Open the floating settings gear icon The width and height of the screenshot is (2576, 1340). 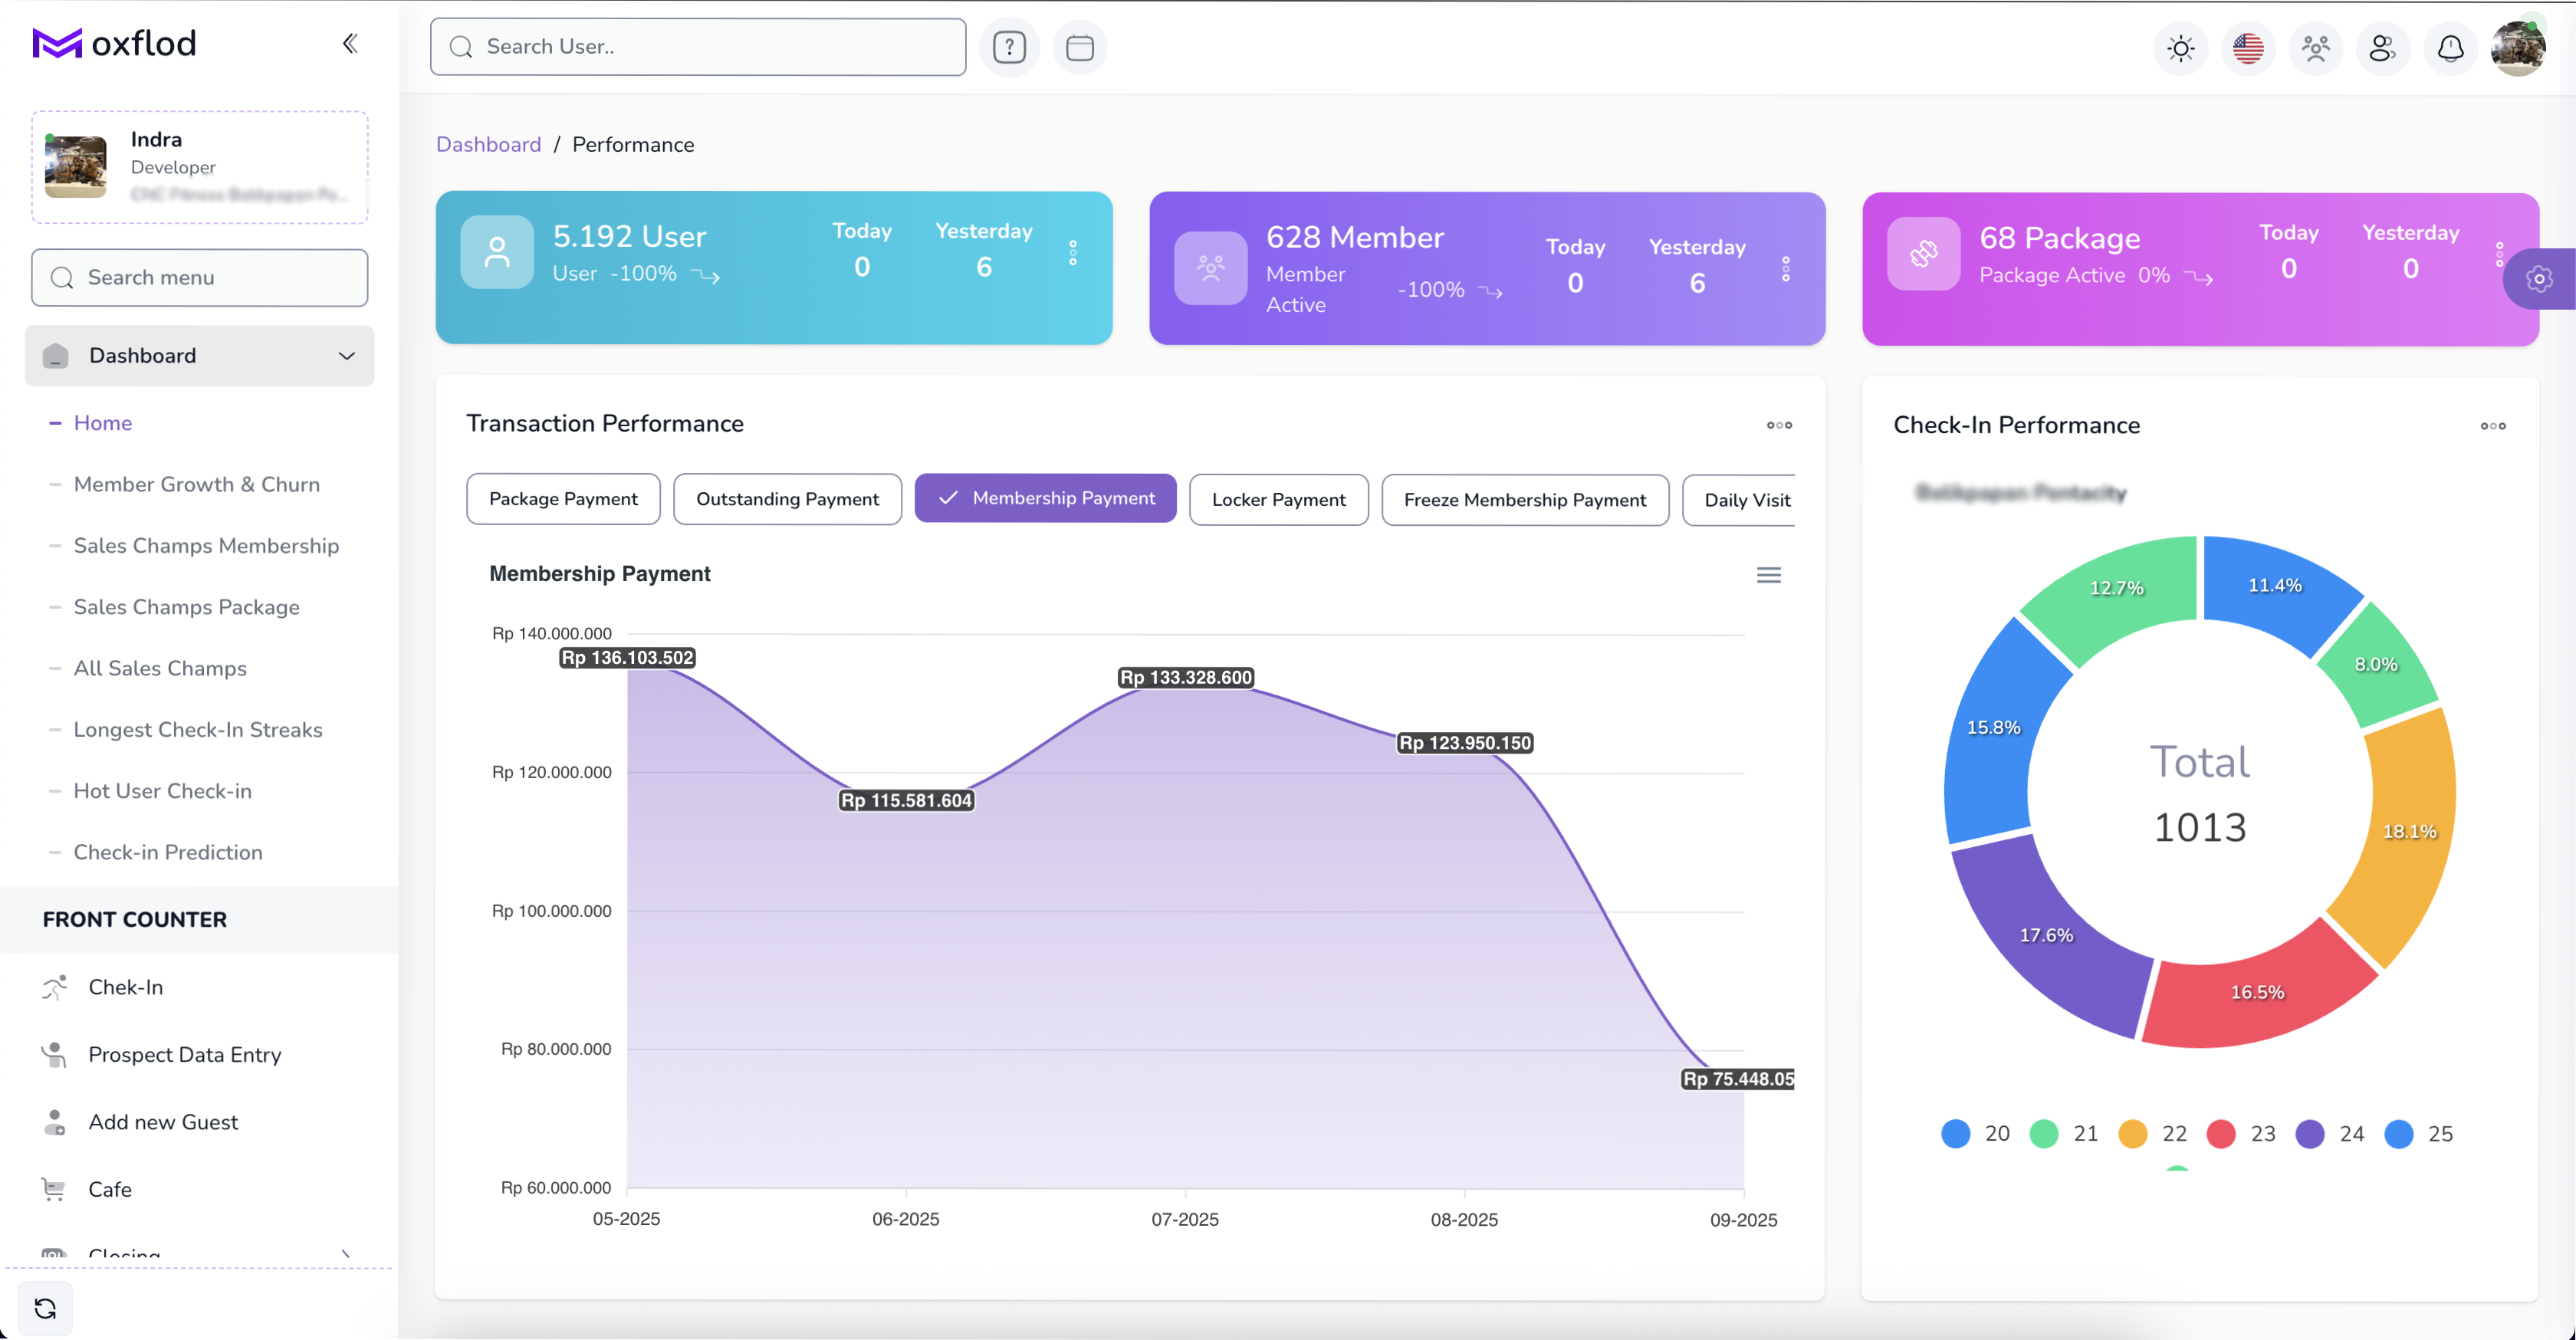click(x=2539, y=279)
